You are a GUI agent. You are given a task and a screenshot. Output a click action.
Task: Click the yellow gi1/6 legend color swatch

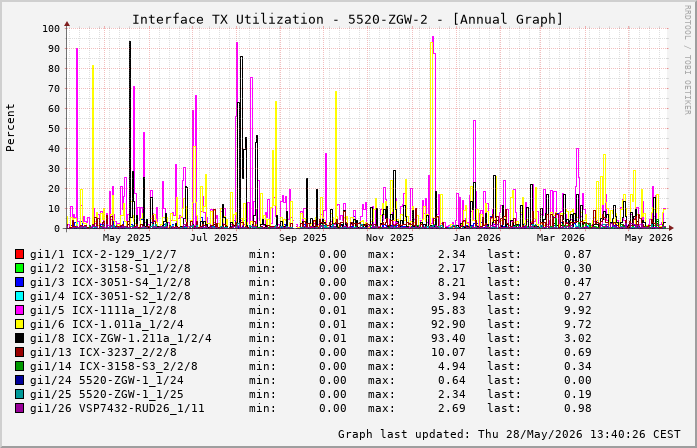click(20, 324)
